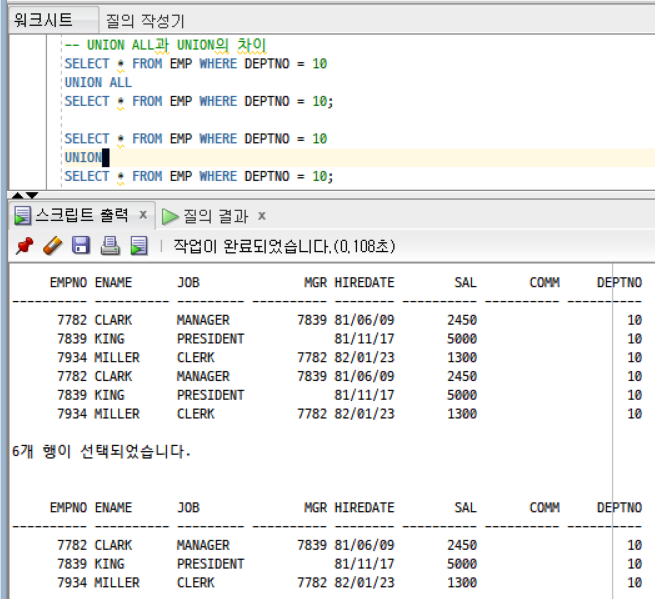Click the 스크립트 출력 tab icon
The image size is (655, 599).
22,216
